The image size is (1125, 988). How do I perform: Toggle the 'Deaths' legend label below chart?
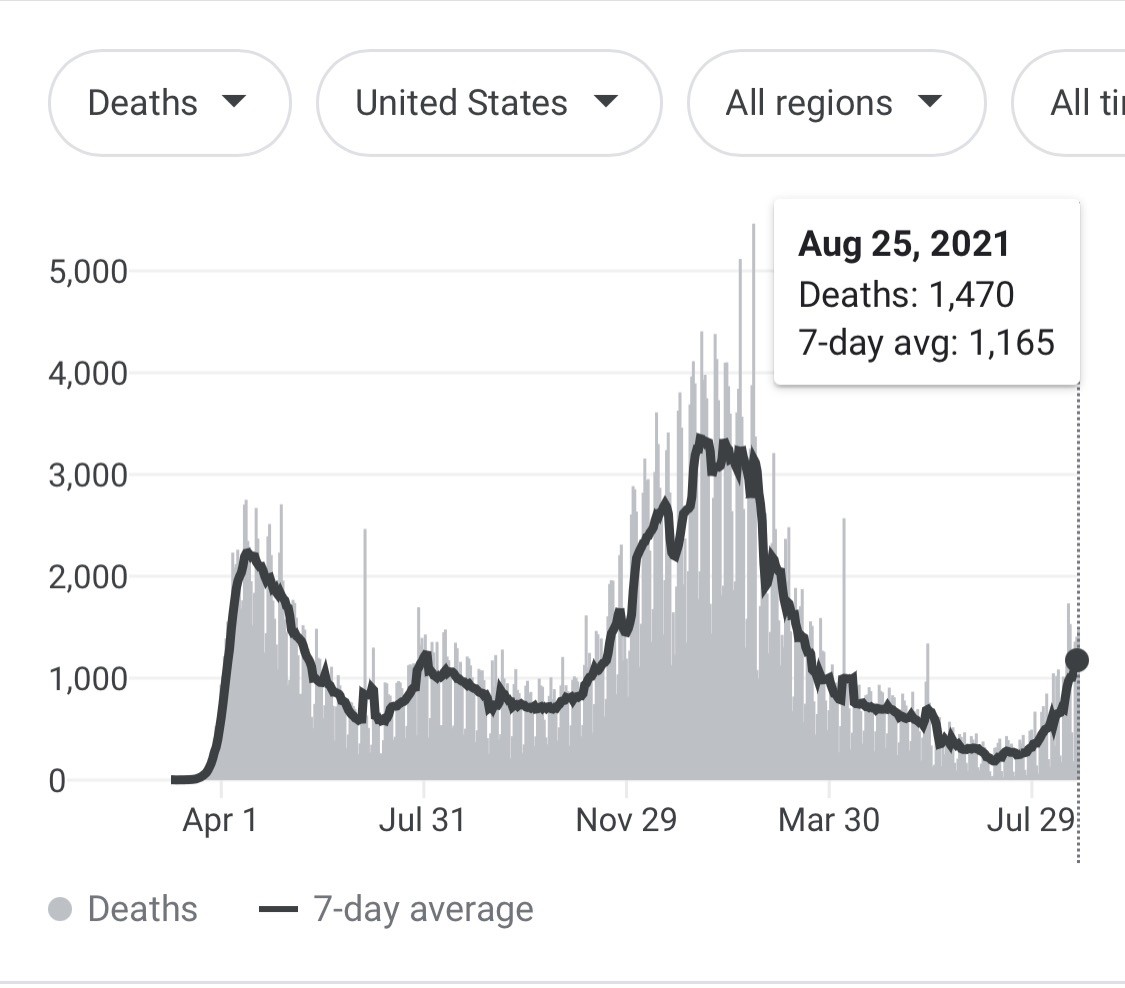pos(143,910)
